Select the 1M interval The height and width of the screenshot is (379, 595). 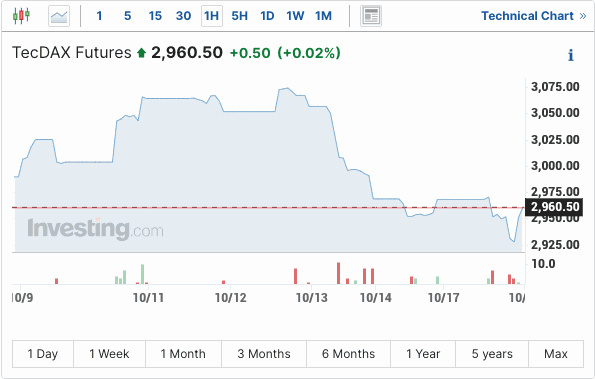323,16
